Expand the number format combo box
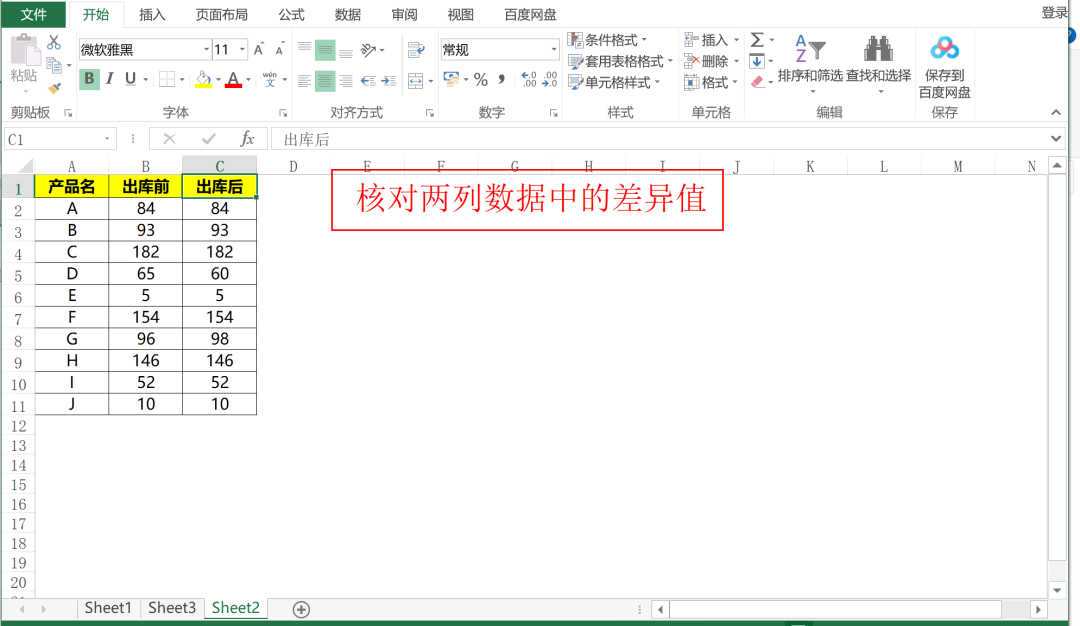1080x626 pixels. 554,50
